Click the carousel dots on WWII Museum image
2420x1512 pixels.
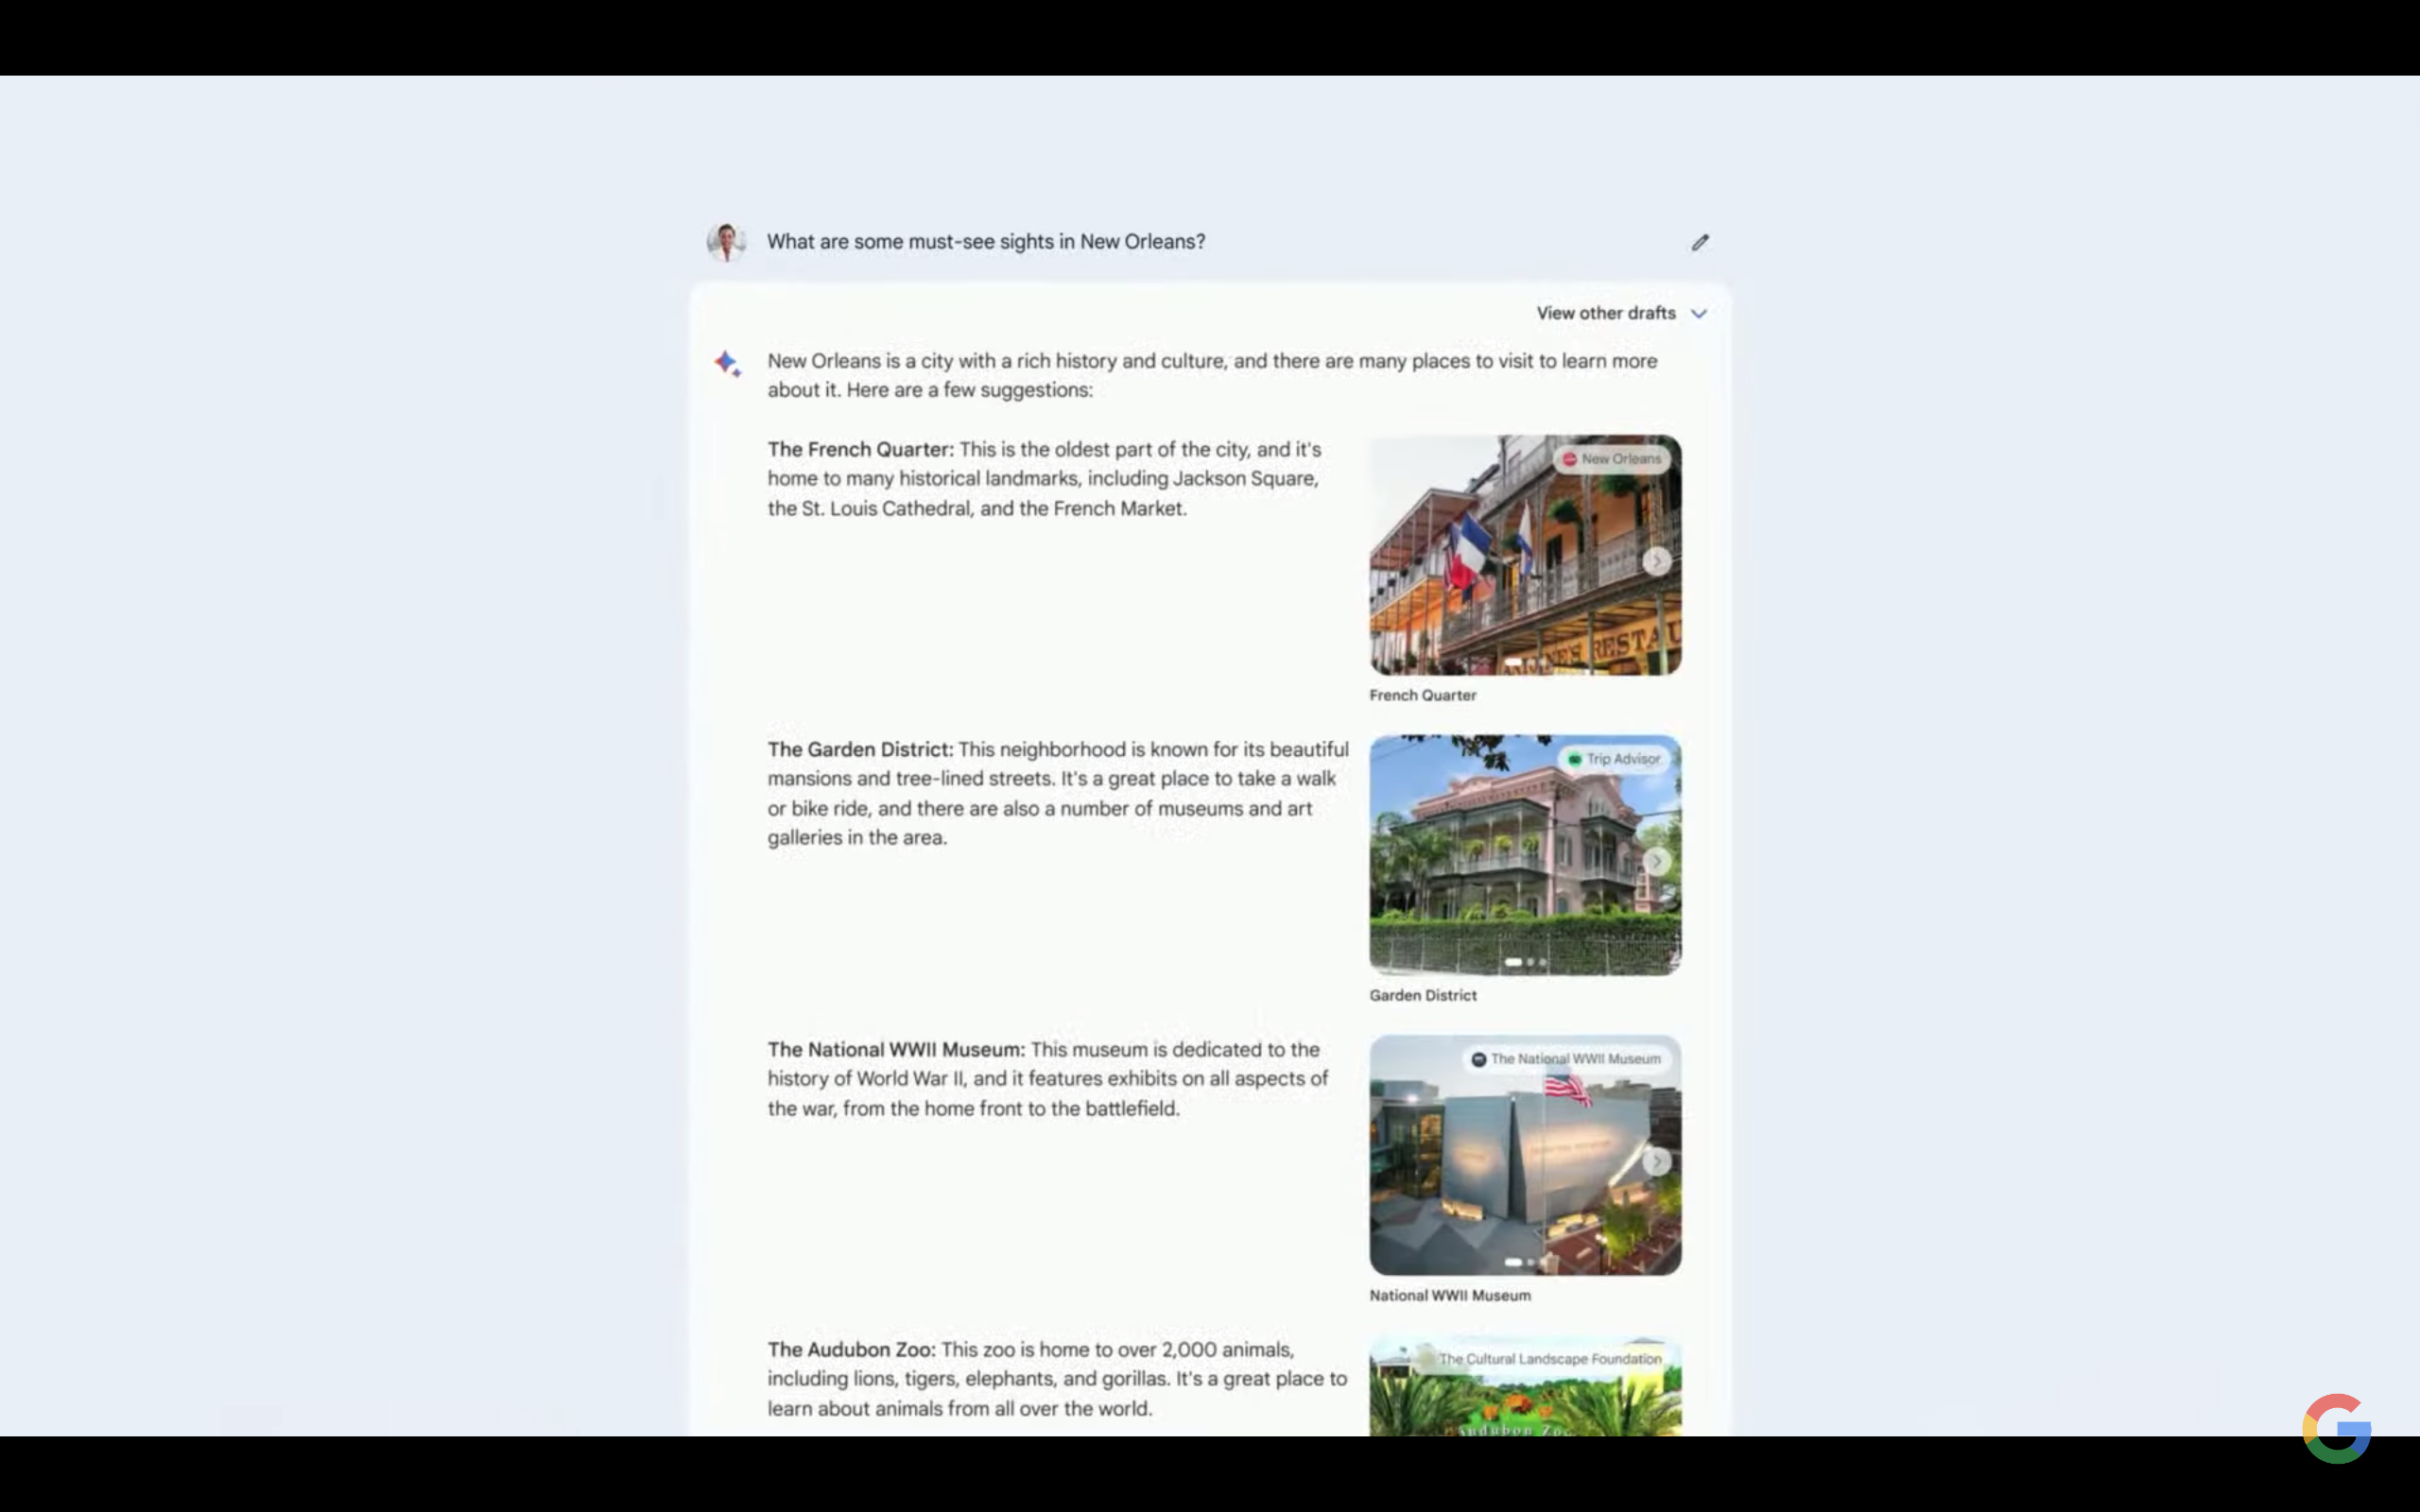click(1521, 1262)
